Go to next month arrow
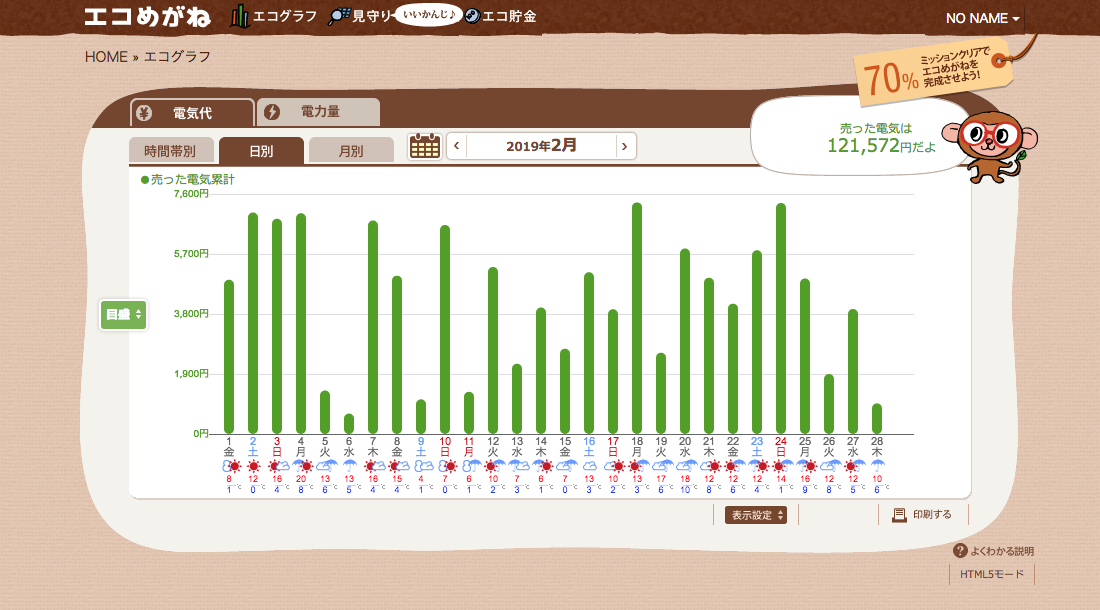Screen dimensions: 1100x610 (x=624, y=146)
